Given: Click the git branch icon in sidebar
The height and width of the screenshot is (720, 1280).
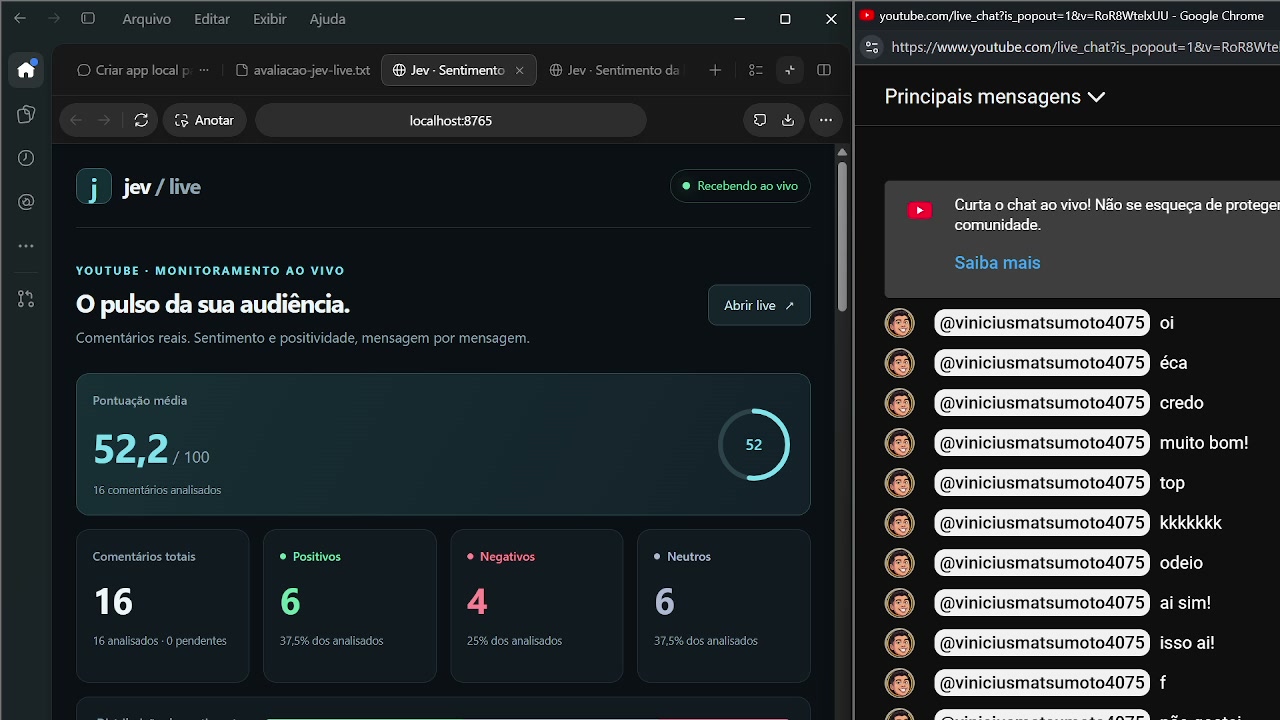Looking at the screenshot, I should coord(26,299).
